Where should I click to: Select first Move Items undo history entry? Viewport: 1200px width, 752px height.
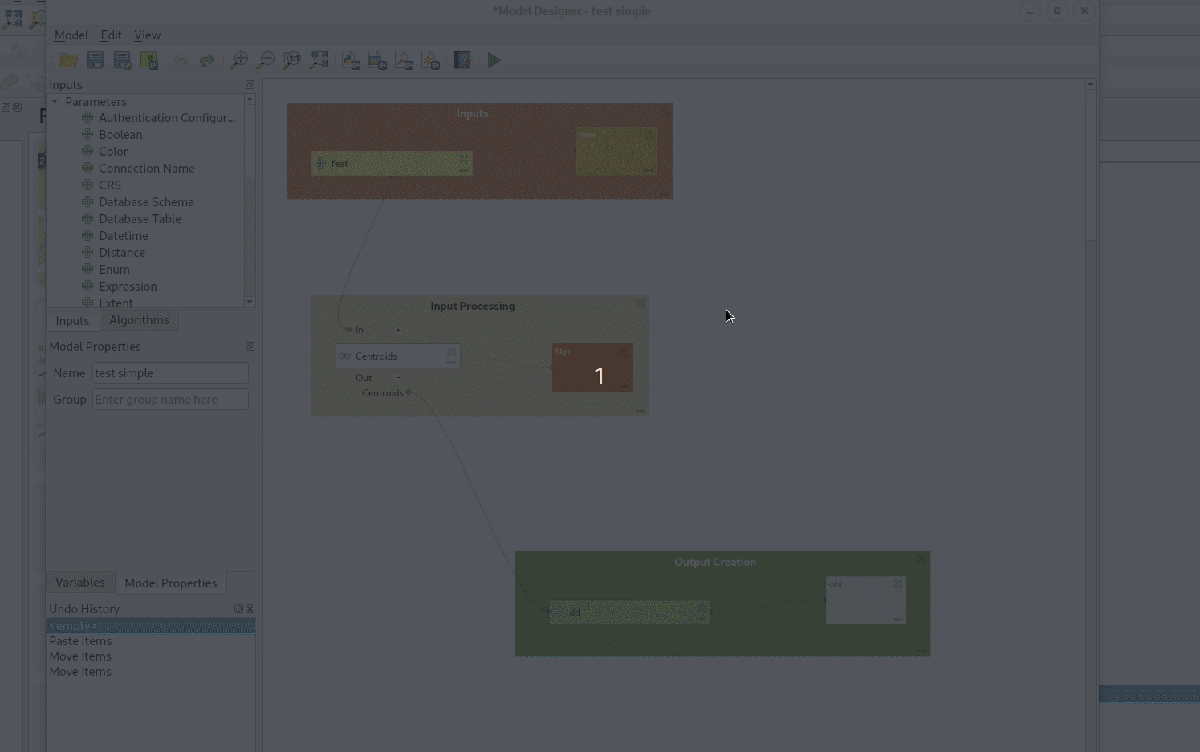81,657
